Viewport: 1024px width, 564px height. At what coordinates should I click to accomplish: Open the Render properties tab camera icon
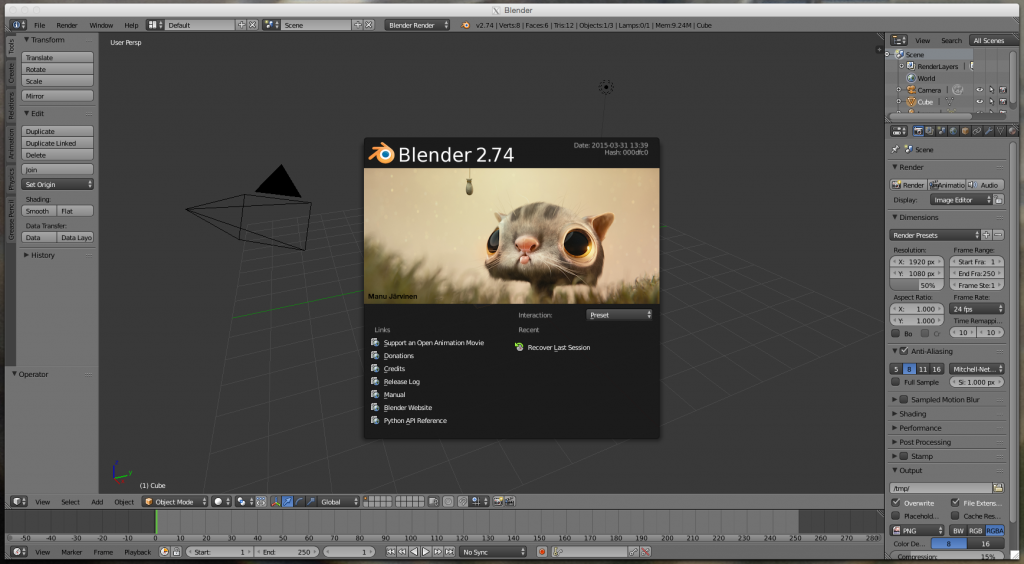click(x=918, y=131)
